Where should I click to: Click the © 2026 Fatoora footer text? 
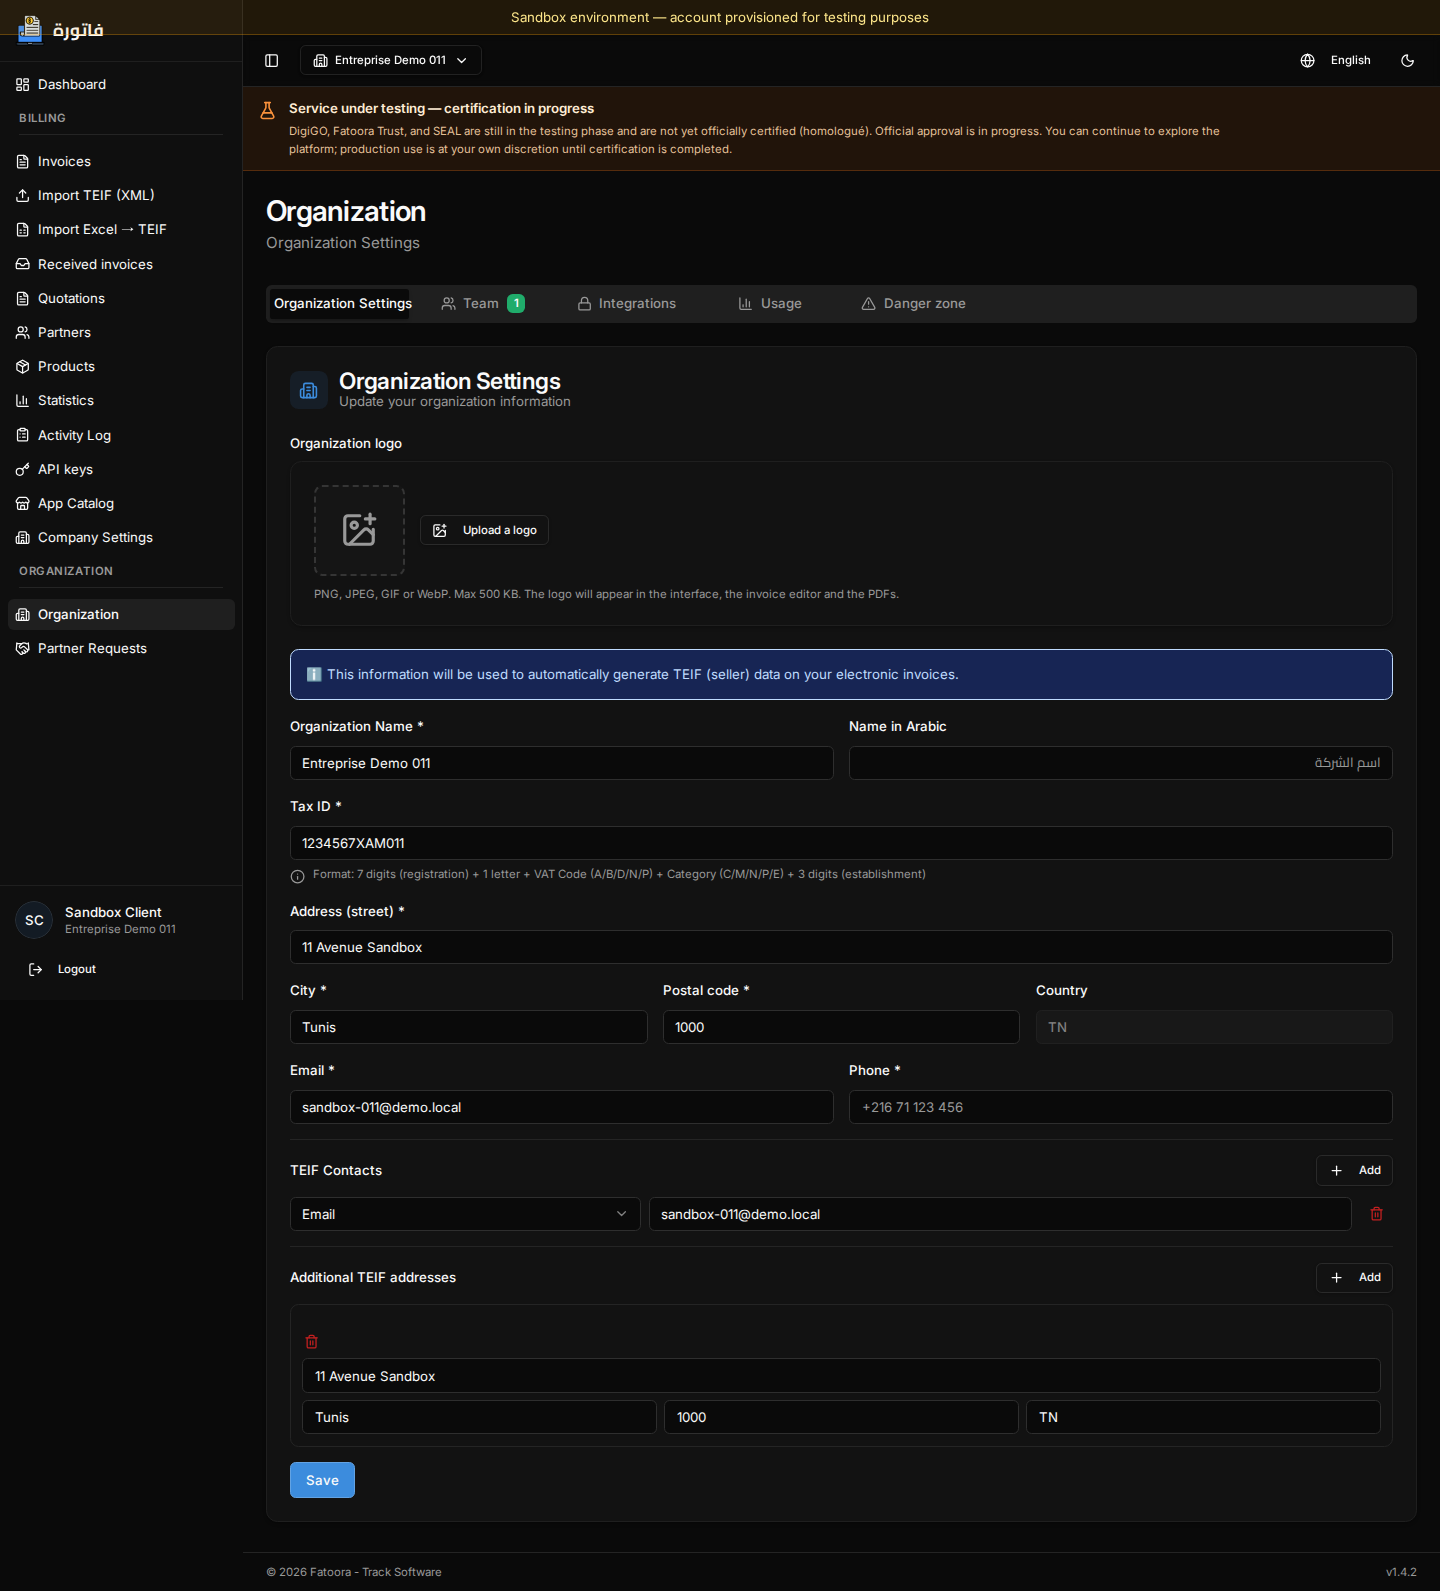tap(354, 1572)
